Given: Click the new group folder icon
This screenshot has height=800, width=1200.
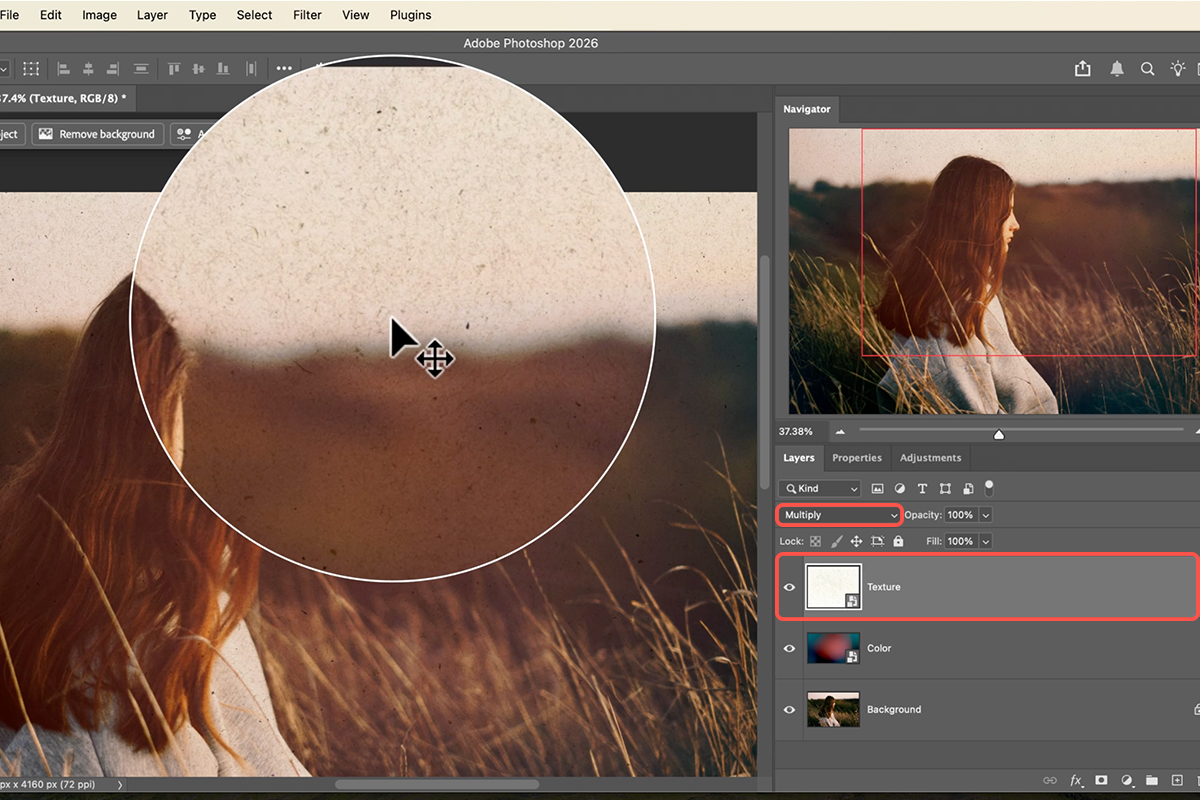Looking at the screenshot, I should coord(1151,780).
